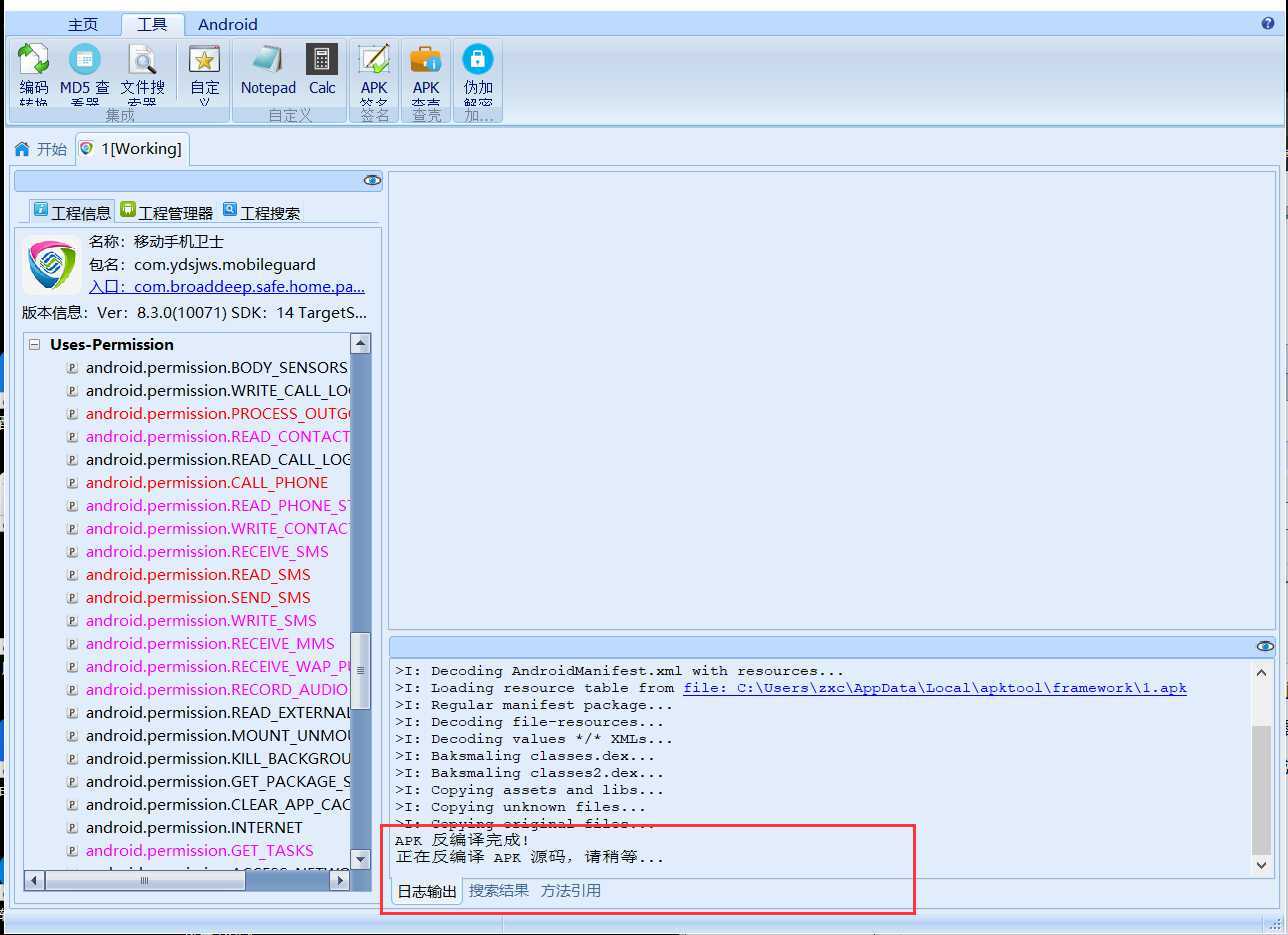Select android.permission.WRITE_CALL_LOG row
The height and width of the screenshot is (935, 1288).
click(218, 391)
